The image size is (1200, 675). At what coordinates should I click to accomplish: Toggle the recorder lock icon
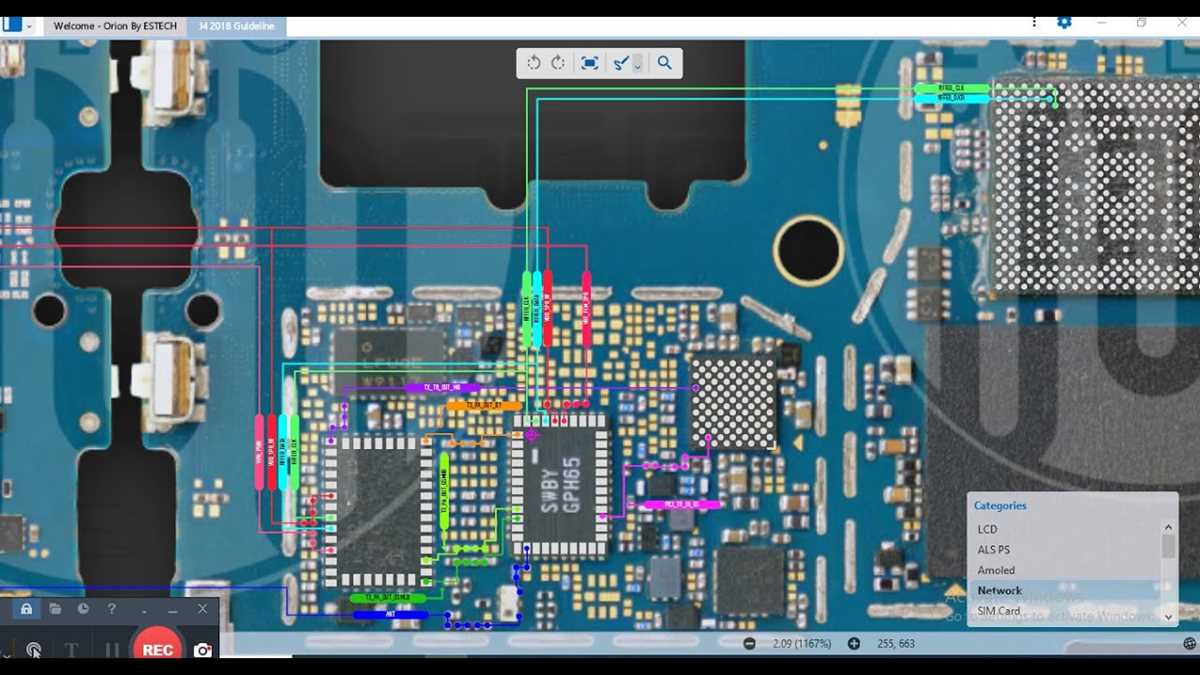[26, 609]
